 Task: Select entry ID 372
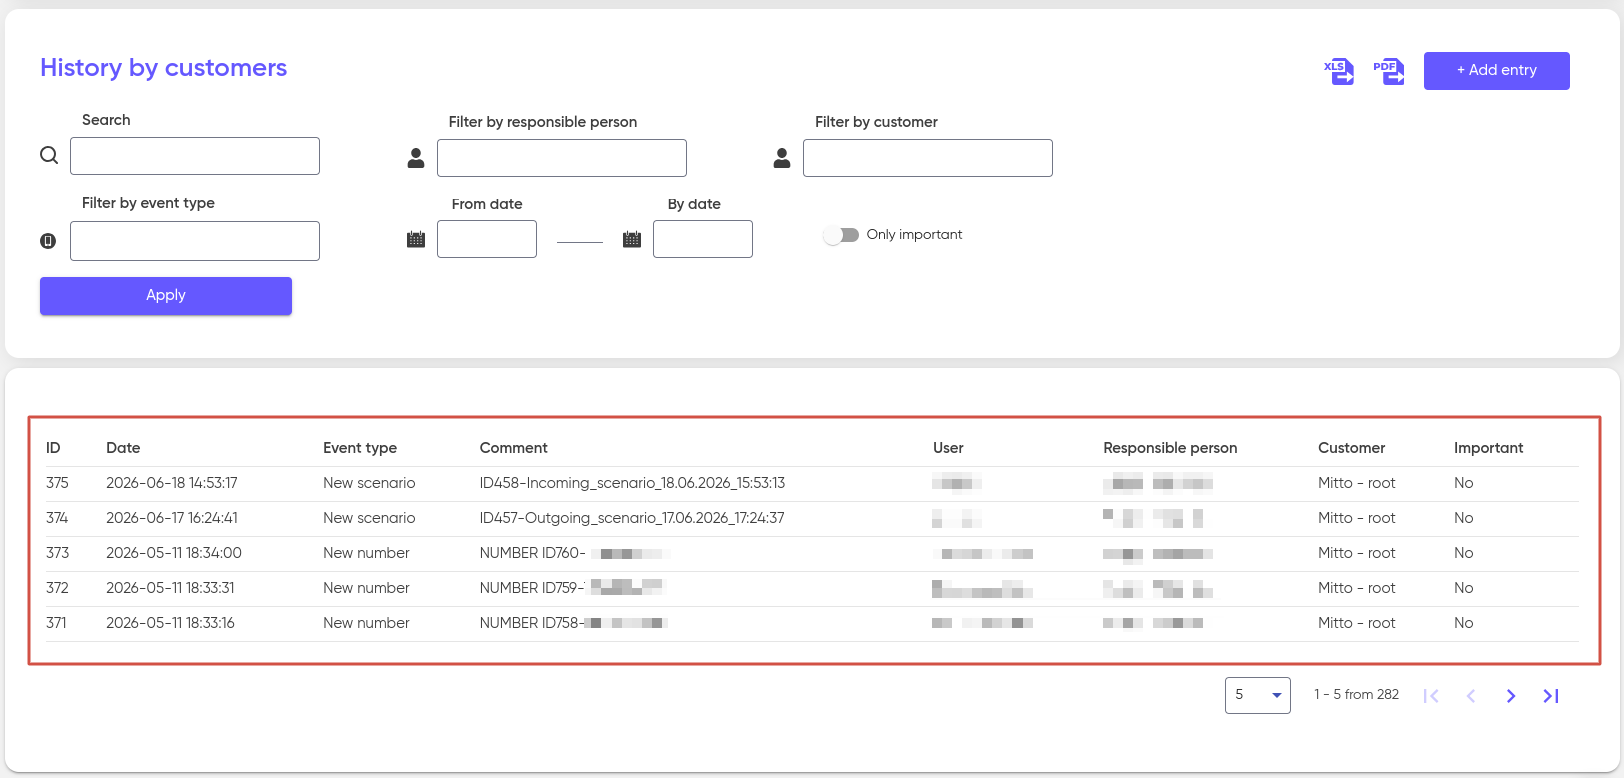coord(56,588)
